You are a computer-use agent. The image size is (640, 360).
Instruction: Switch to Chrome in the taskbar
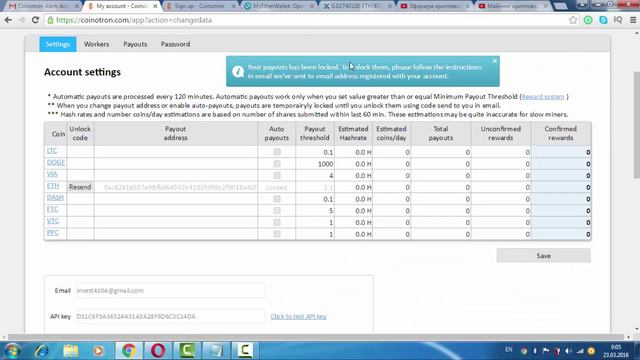(x=129, y=351)
